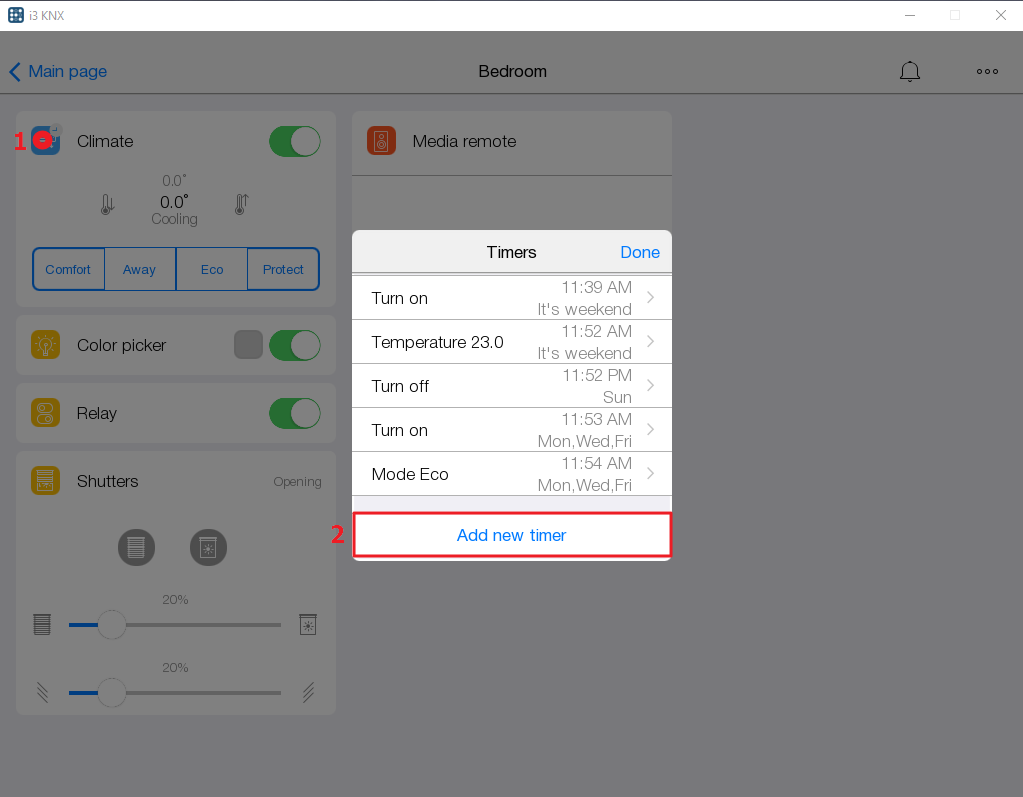The width and height of the screenshot is (1023, 797).
Task: Open the gray color swatch next to Color picker
Action: click(x=247, y=344)
